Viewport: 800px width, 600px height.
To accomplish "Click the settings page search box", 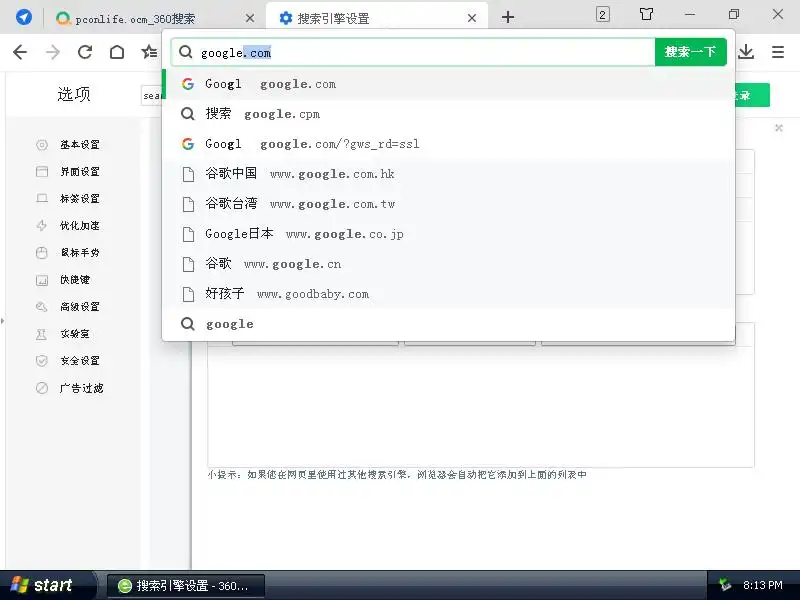I will [152, 95].
